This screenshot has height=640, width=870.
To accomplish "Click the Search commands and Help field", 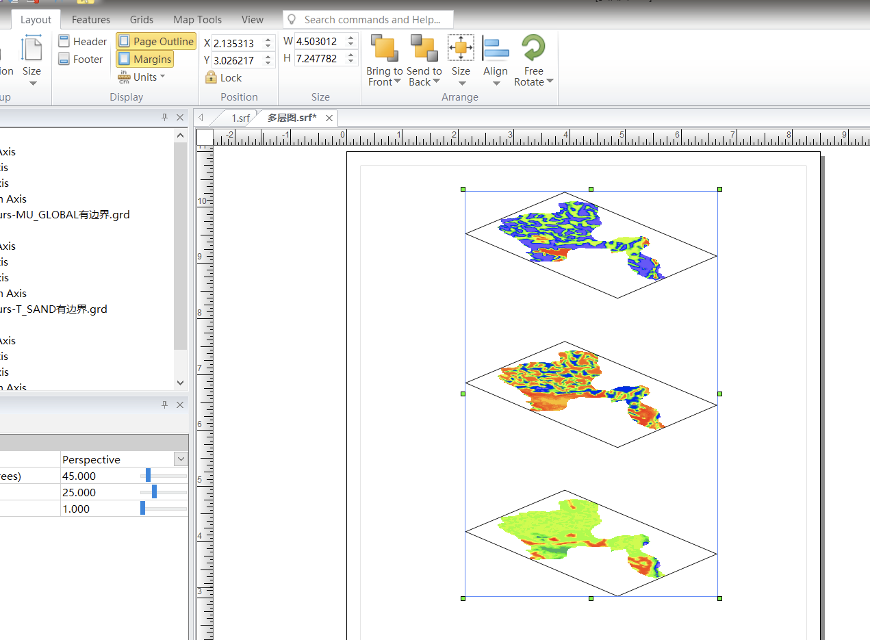I will point(370,19).
